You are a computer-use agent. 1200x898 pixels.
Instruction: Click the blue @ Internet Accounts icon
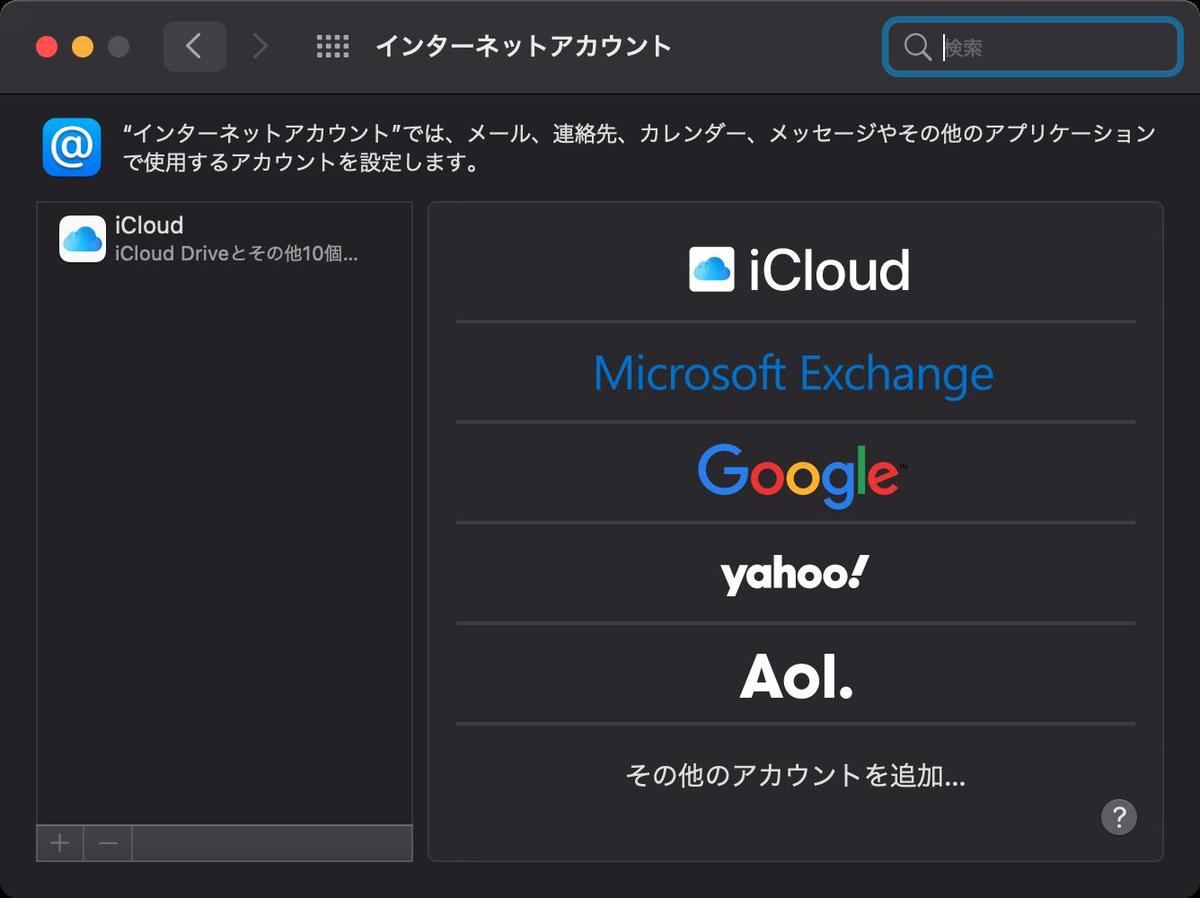click(72, 147)
